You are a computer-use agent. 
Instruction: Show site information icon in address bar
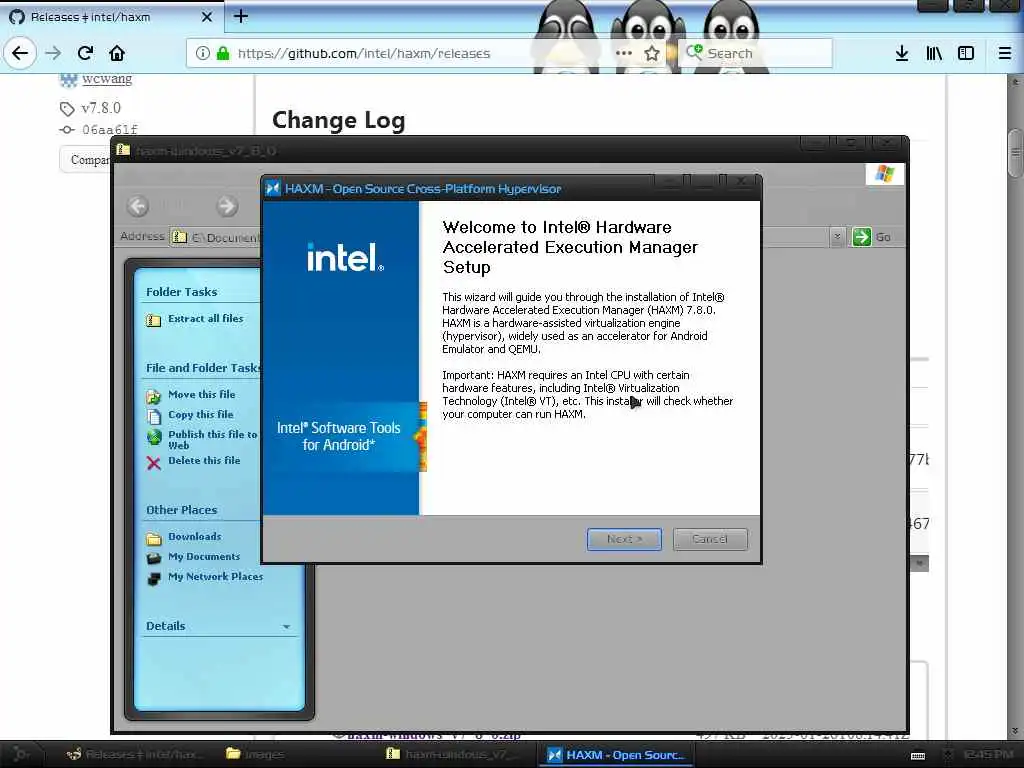click(203, 53)
